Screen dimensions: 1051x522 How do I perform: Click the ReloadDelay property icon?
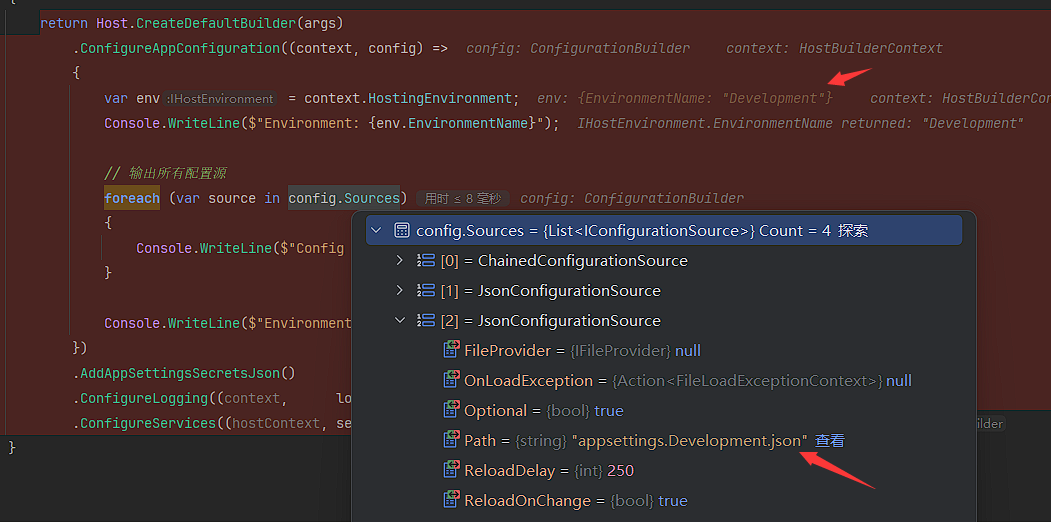coord(452,471)
